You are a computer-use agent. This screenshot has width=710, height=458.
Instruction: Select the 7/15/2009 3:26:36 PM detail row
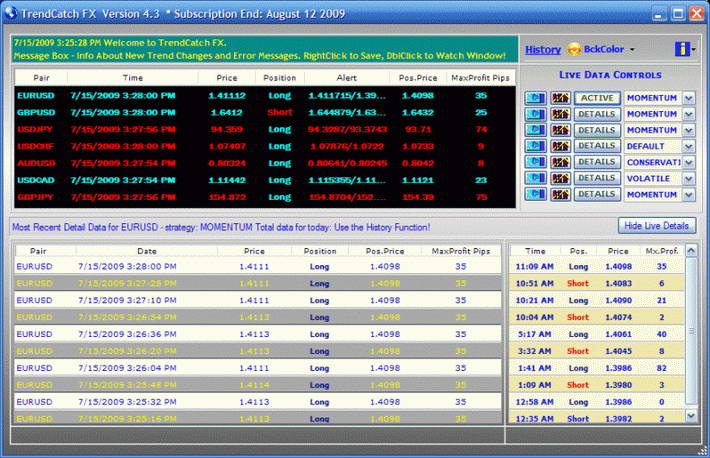[x=258, y=334]
